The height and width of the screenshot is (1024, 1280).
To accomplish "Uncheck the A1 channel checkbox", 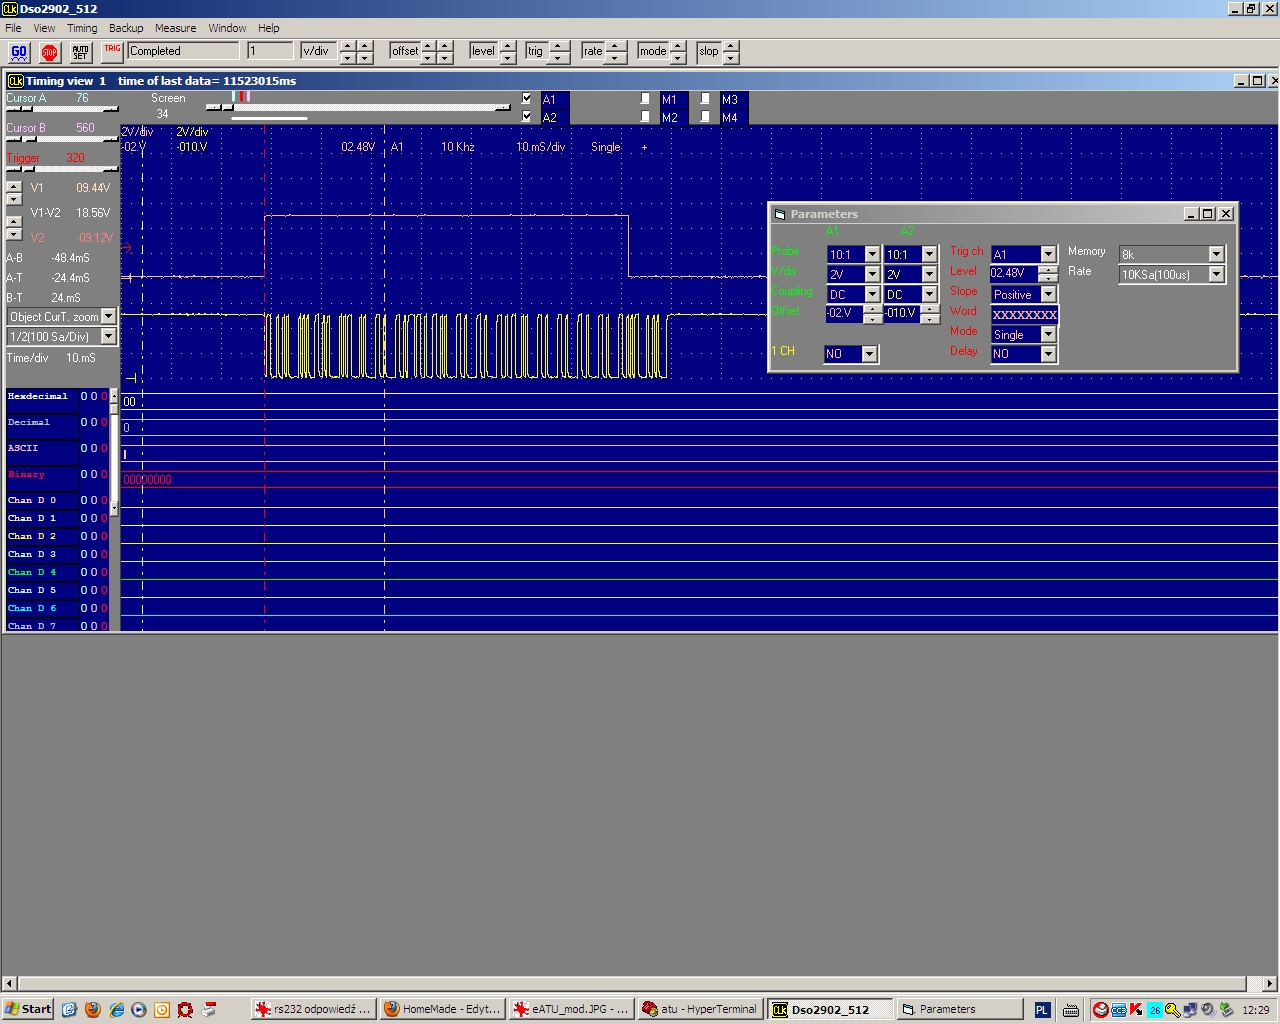I will [527, 99].
